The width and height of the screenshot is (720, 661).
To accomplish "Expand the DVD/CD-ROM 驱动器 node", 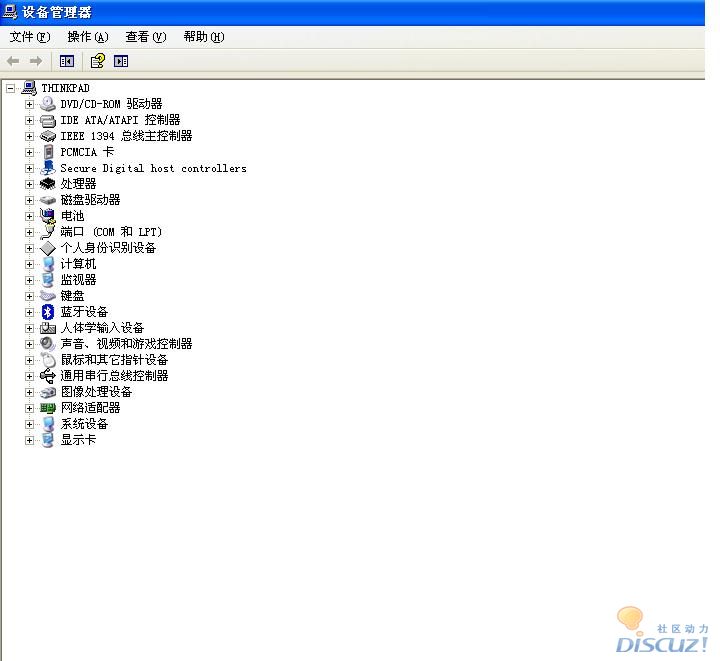I will [29, 104].
